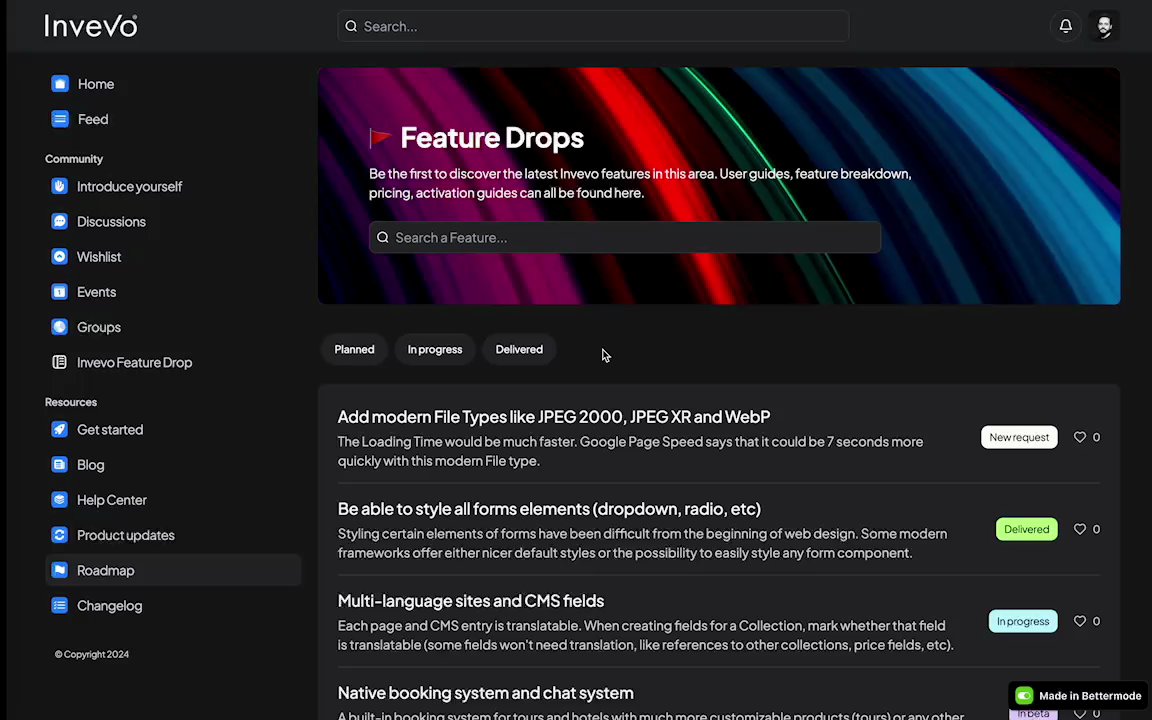
Task: Click the Events calendar icon
Action: click(60, 292)
